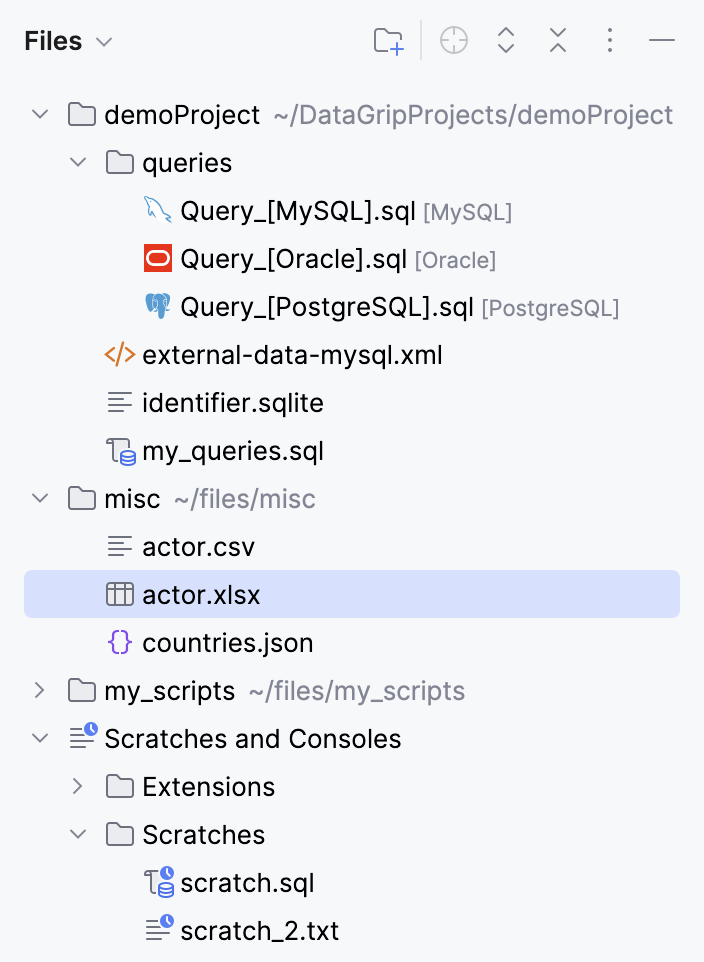Expand the Extensions folder
704x962 pixels.
78,787
